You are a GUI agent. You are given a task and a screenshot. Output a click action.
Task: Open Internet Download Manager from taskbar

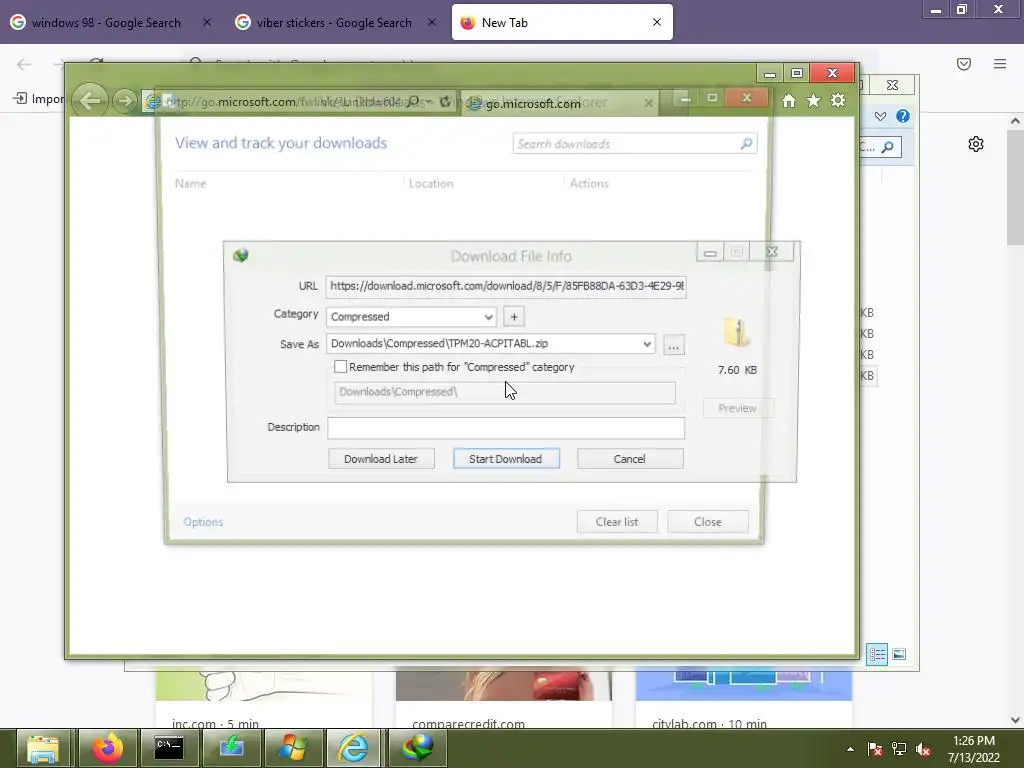[417, 748]
